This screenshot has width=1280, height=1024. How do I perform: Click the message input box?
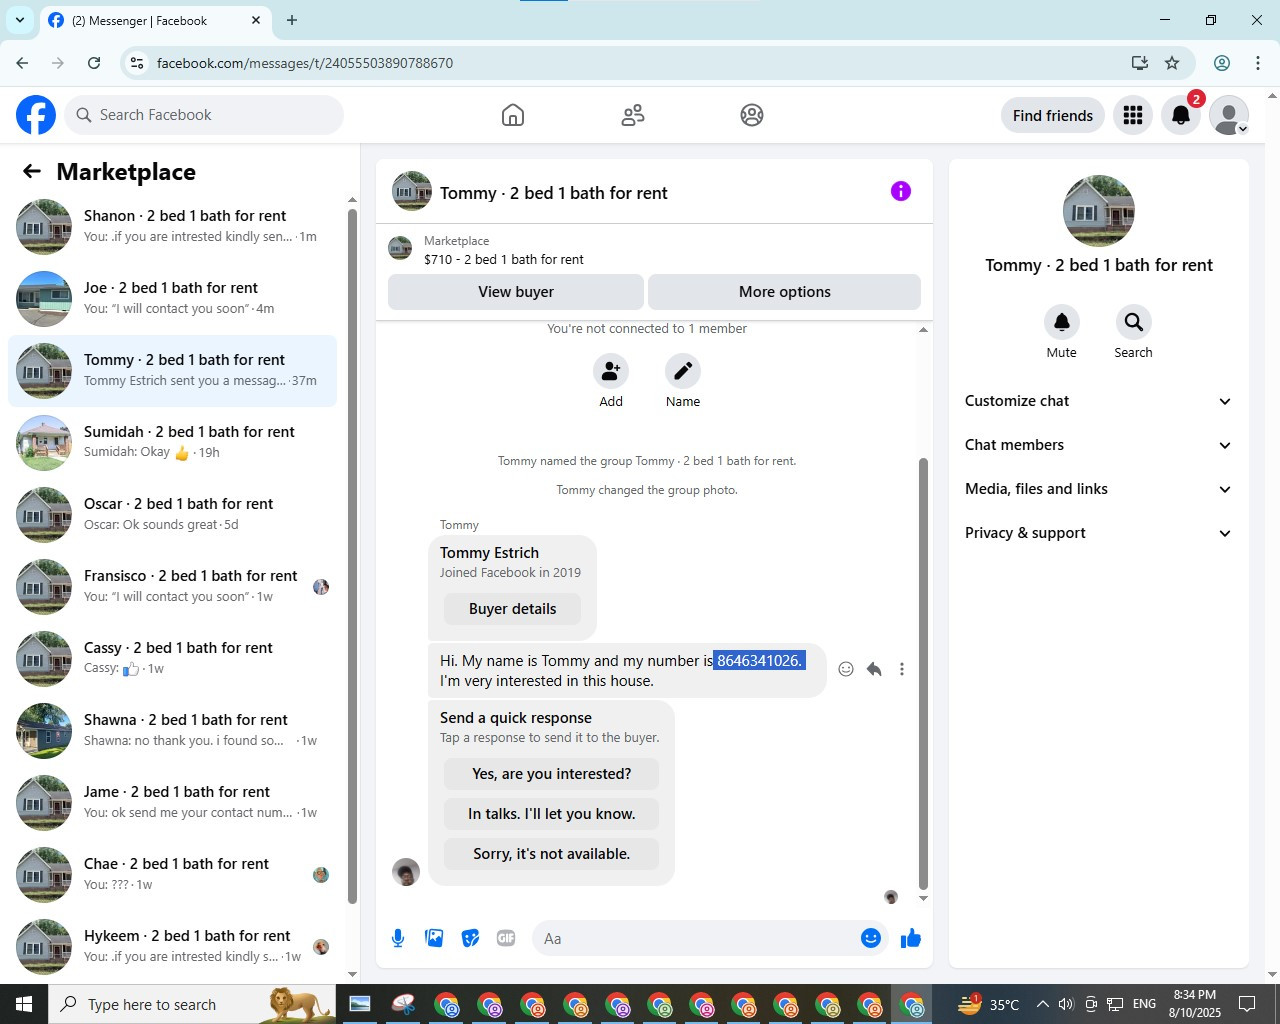(694, 938)
